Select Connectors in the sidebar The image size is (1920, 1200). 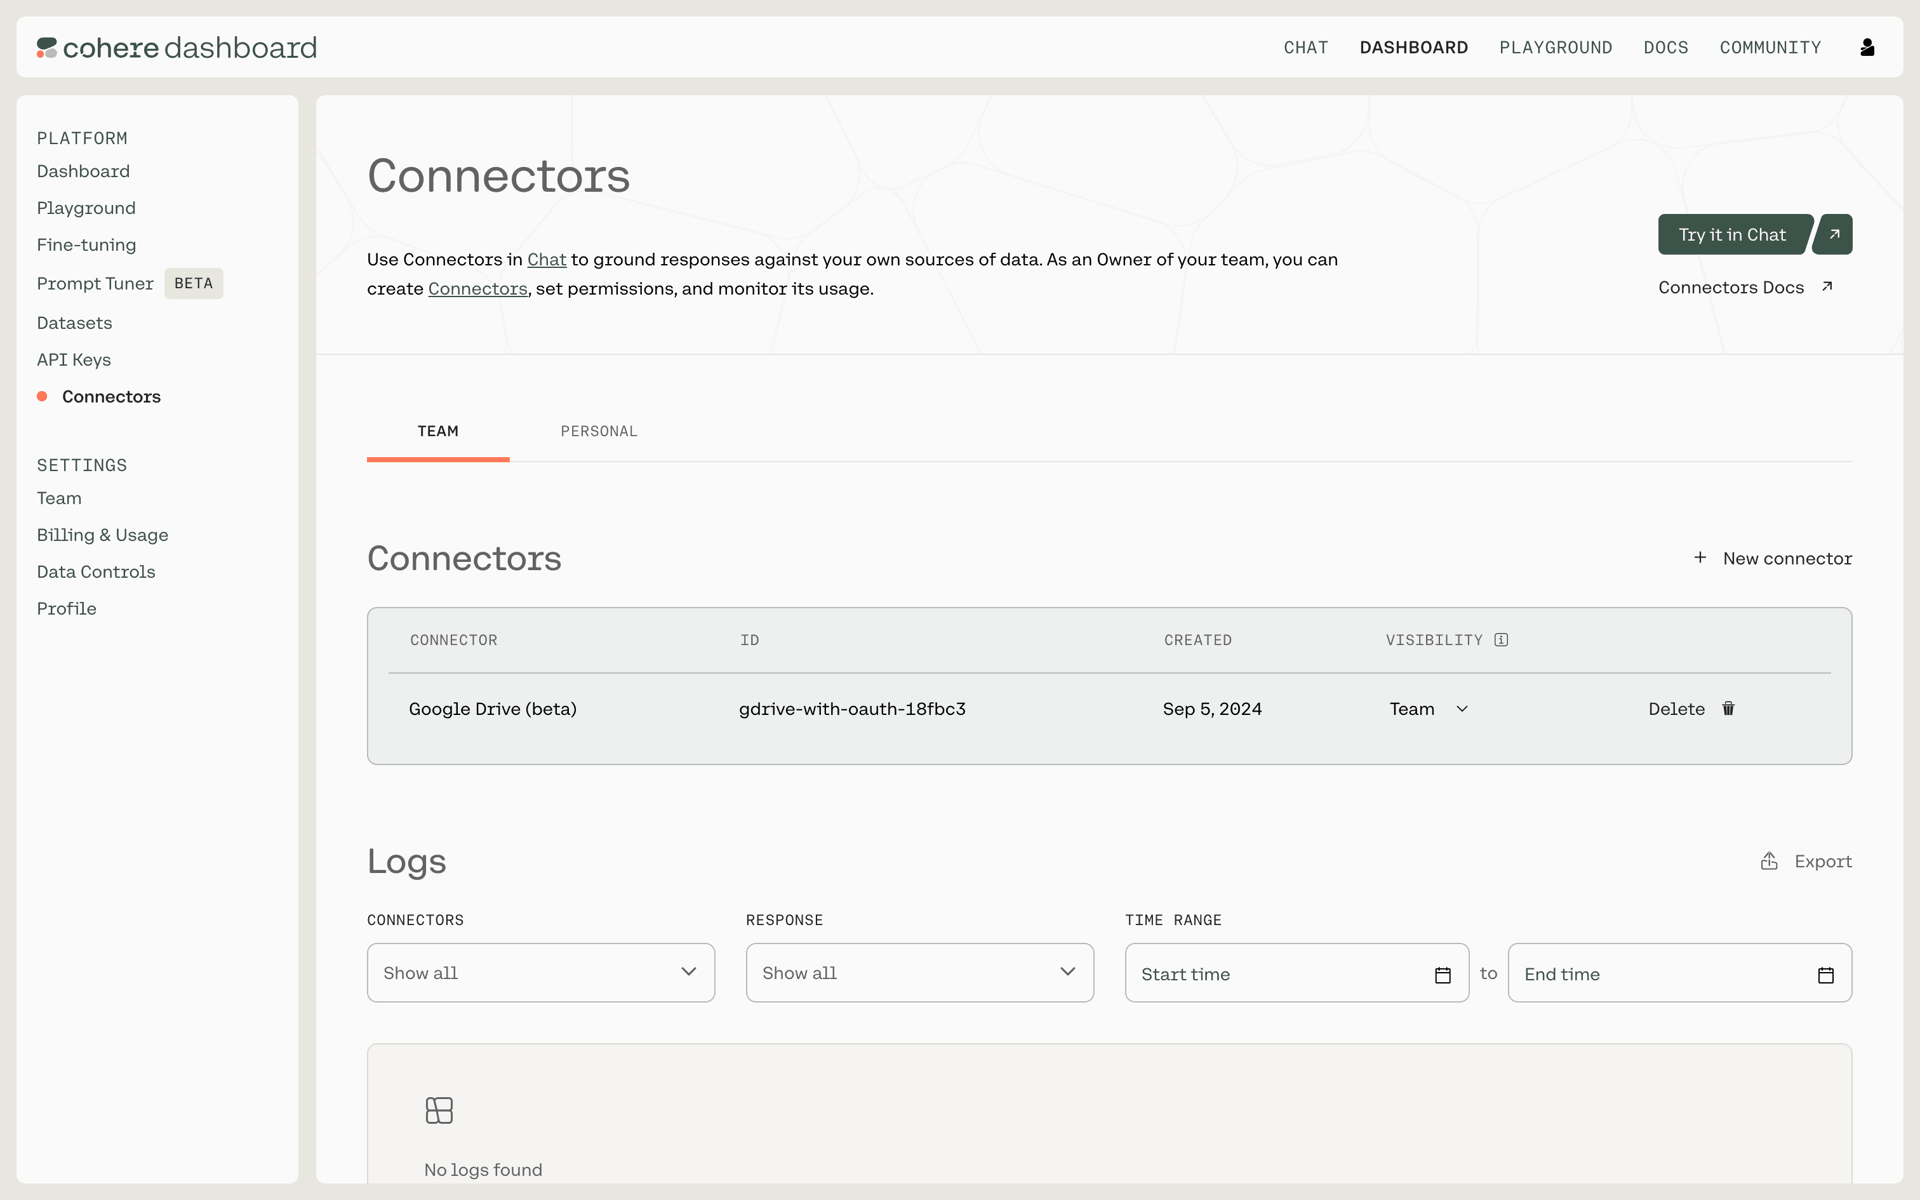pos(111,397)
